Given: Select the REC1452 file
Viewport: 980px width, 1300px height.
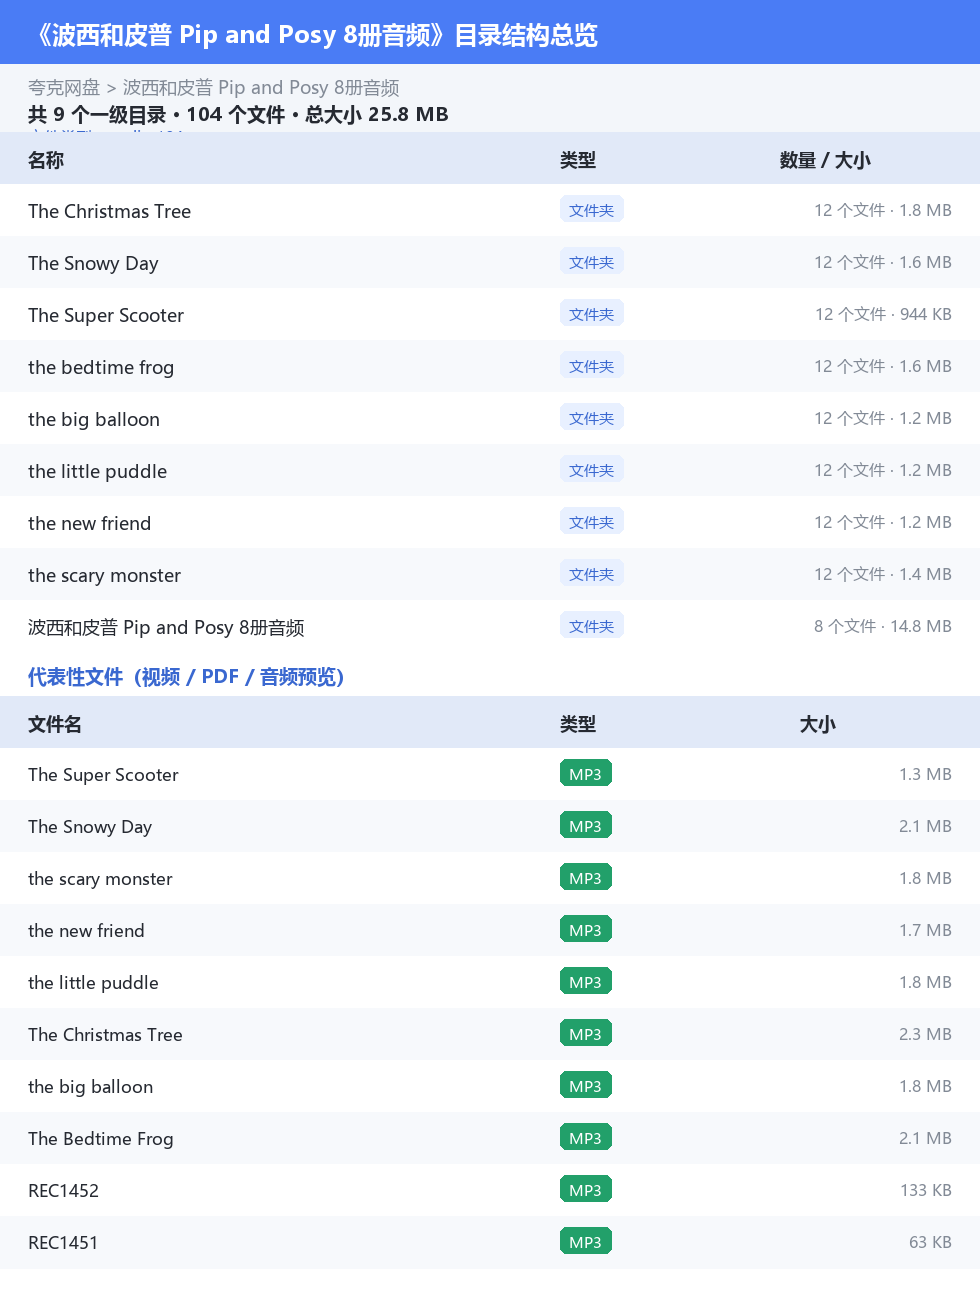Looking at the screenshot, I should (x=490, y=1190).
